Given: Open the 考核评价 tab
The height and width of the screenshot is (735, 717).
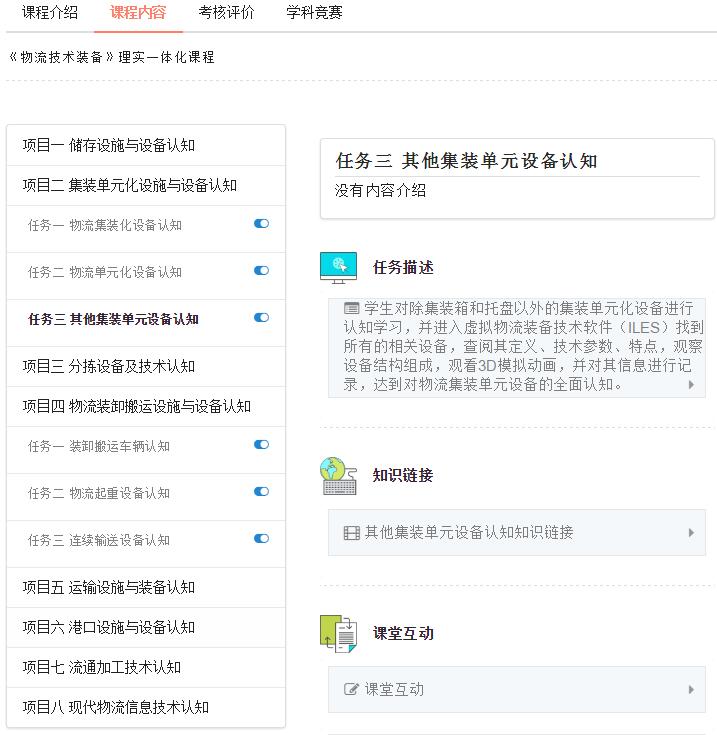Looking at the screenshot, I should pyautogui.click(x=226, y=13).
